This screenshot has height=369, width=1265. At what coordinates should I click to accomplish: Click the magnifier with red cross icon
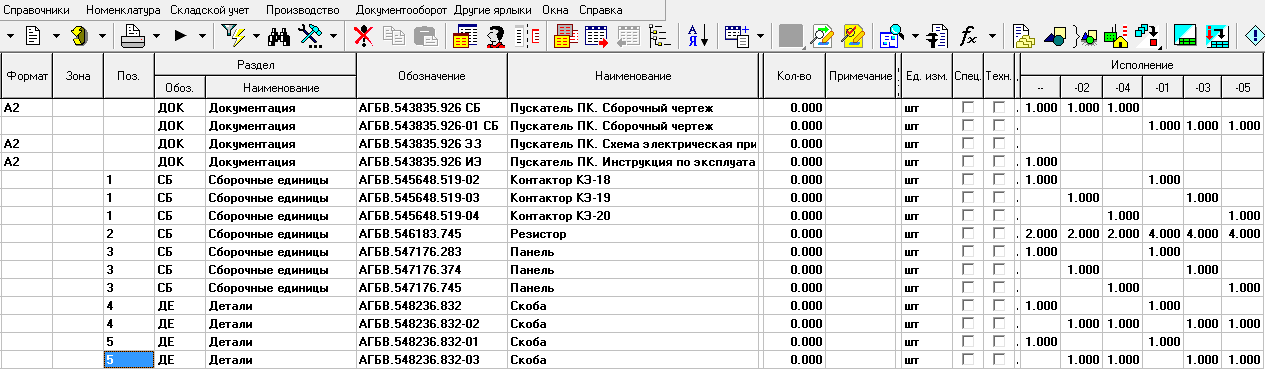[853, 37]
